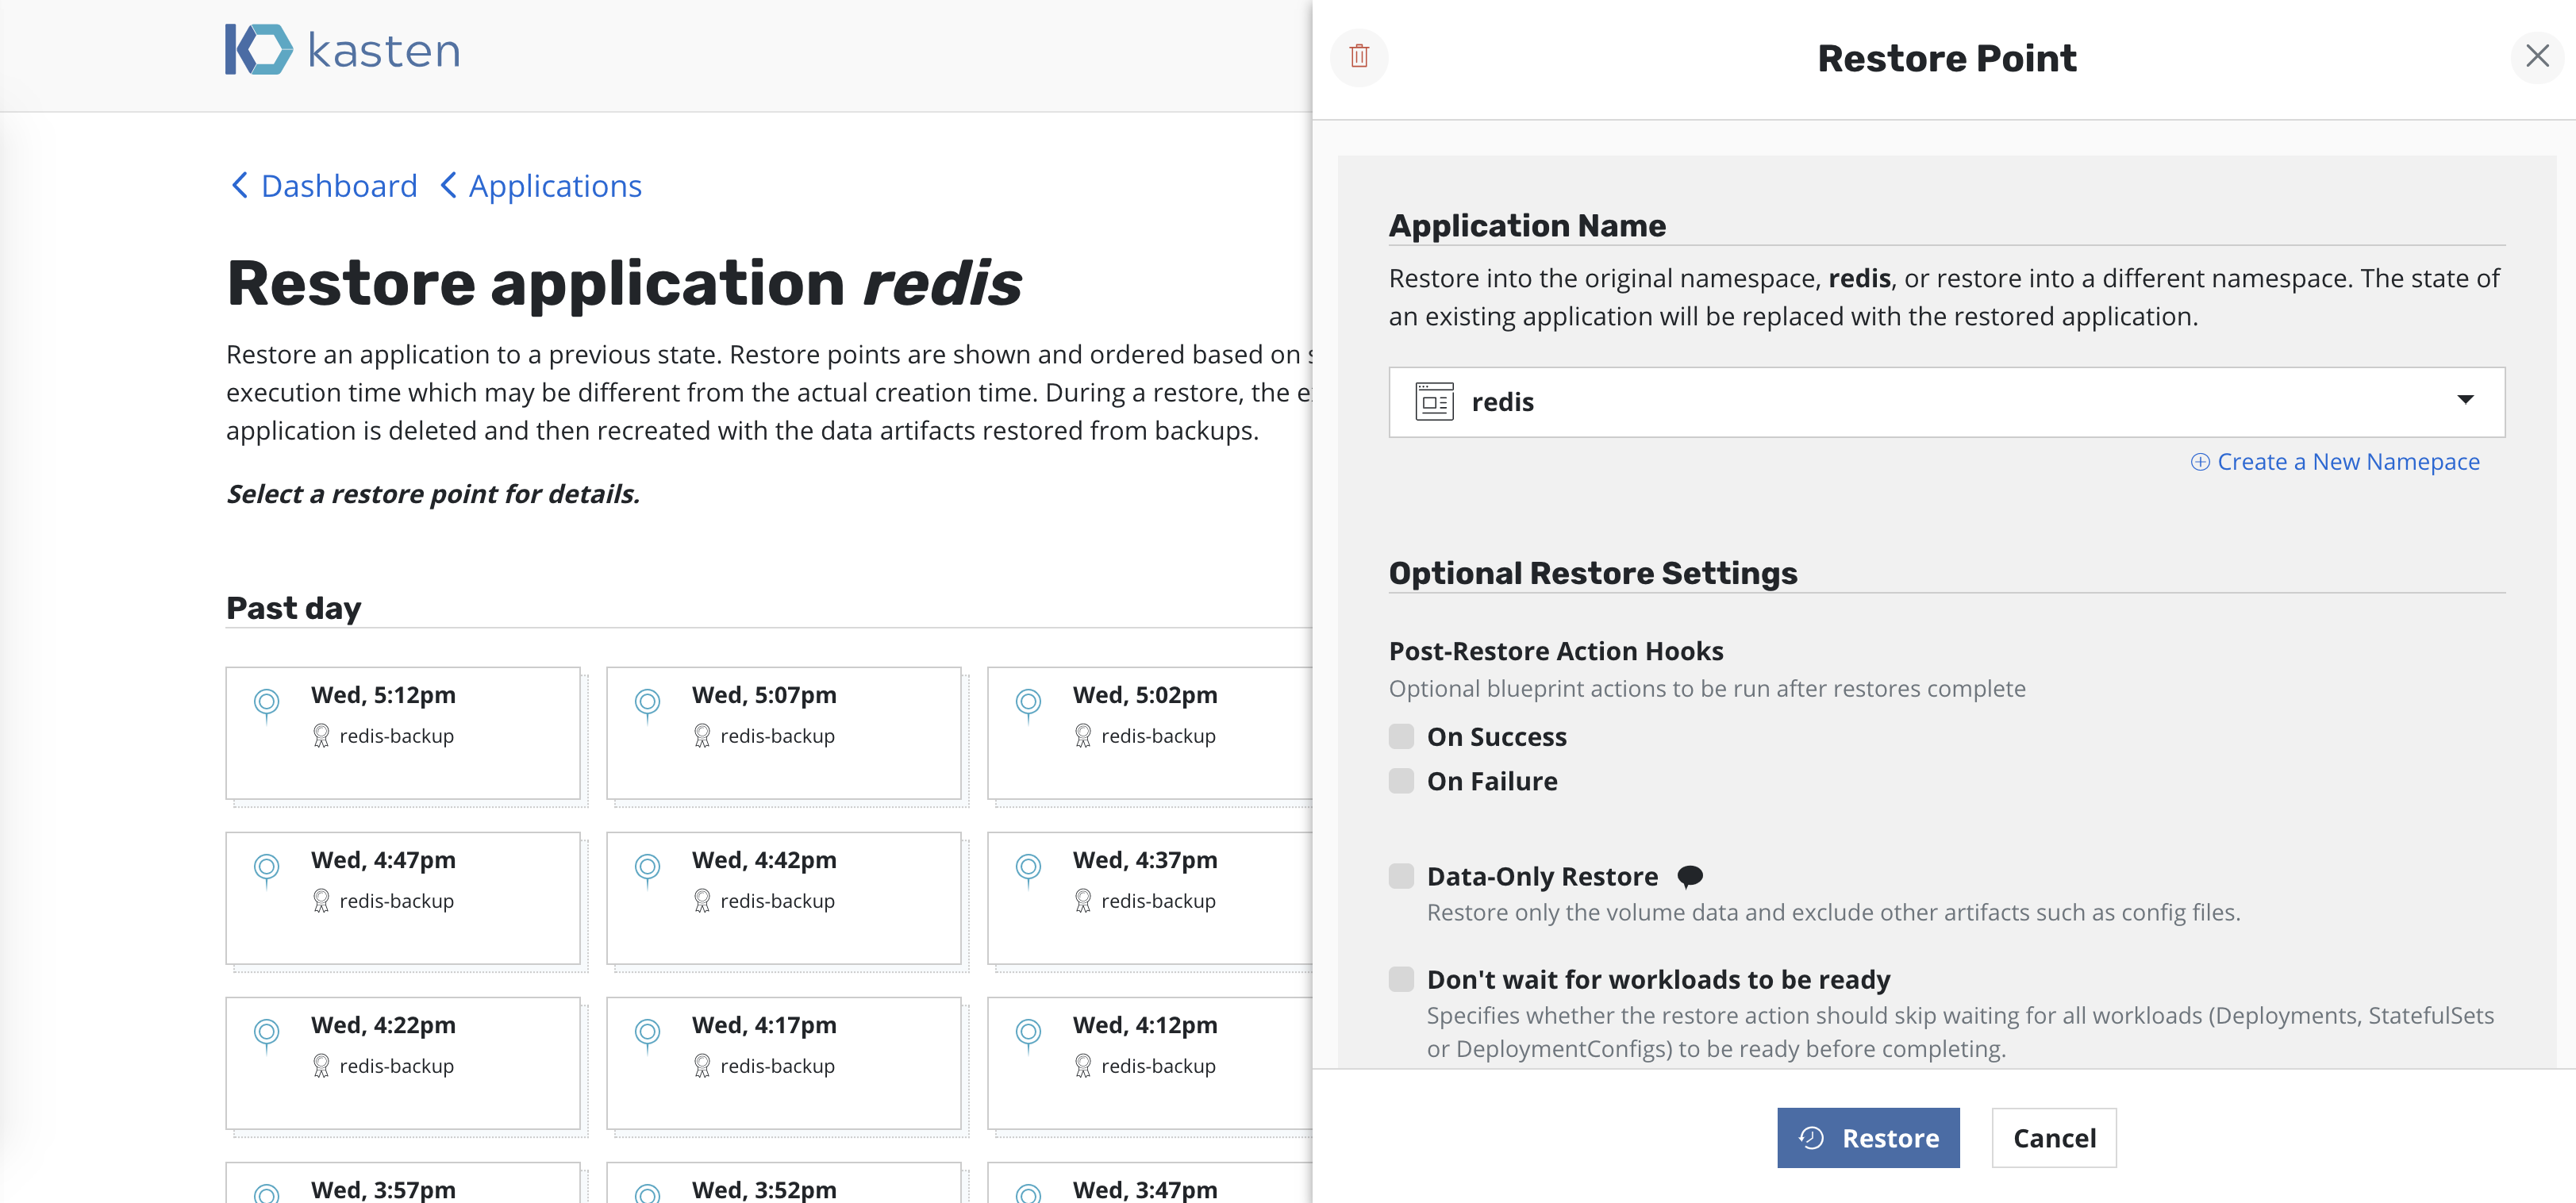Click restore point pin icon for Wed, 4:42pm
Screen dimensions: 2576x1203
tap(647, 868)
